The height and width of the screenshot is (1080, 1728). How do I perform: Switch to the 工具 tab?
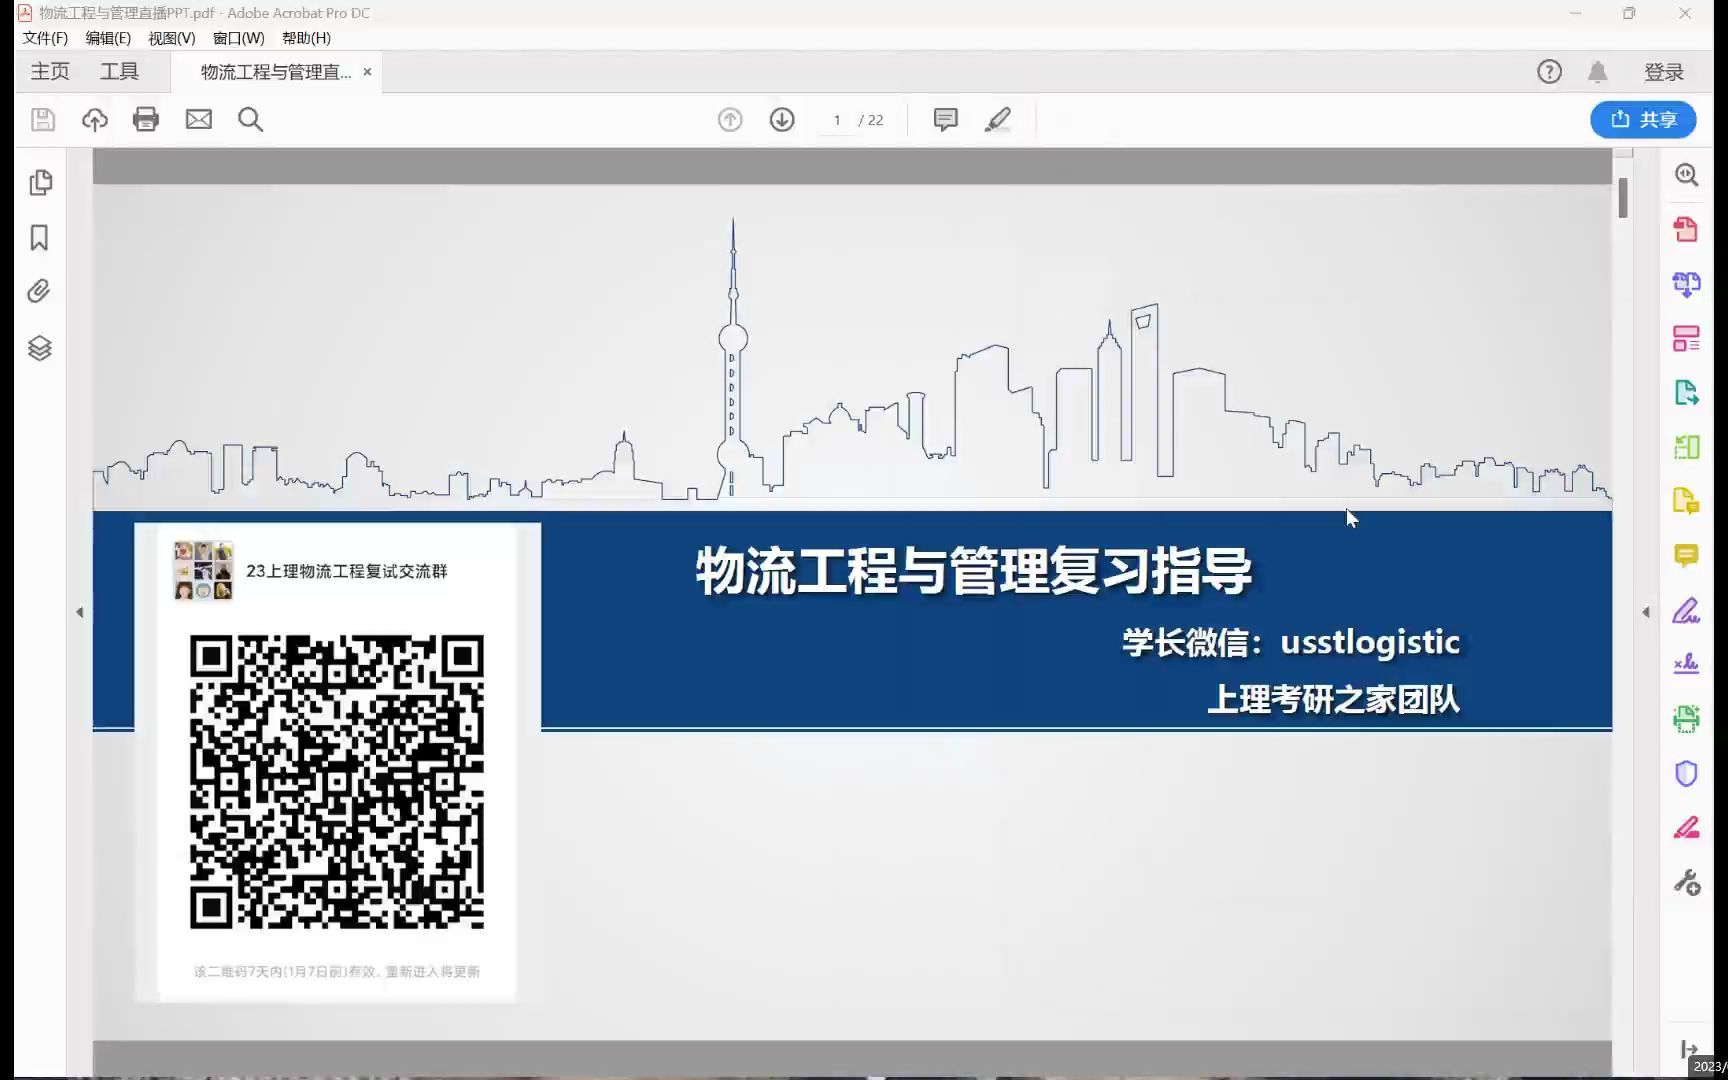click(x=119, y=72)
